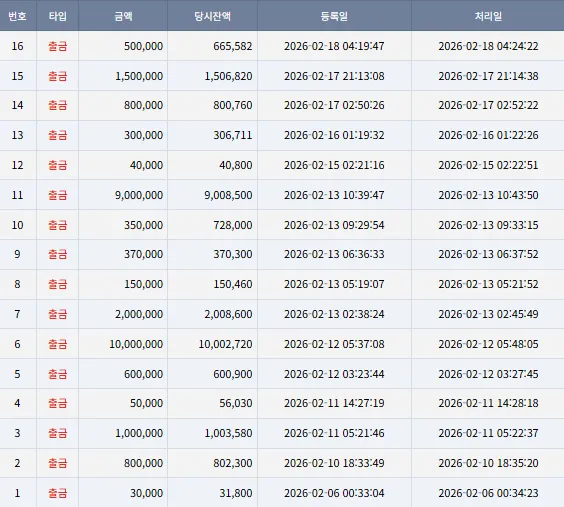The height and width of the screenshot is (507, 564).
Task: Click registration date 2026-02-13 10:39:47
Action: coord(334,195)
